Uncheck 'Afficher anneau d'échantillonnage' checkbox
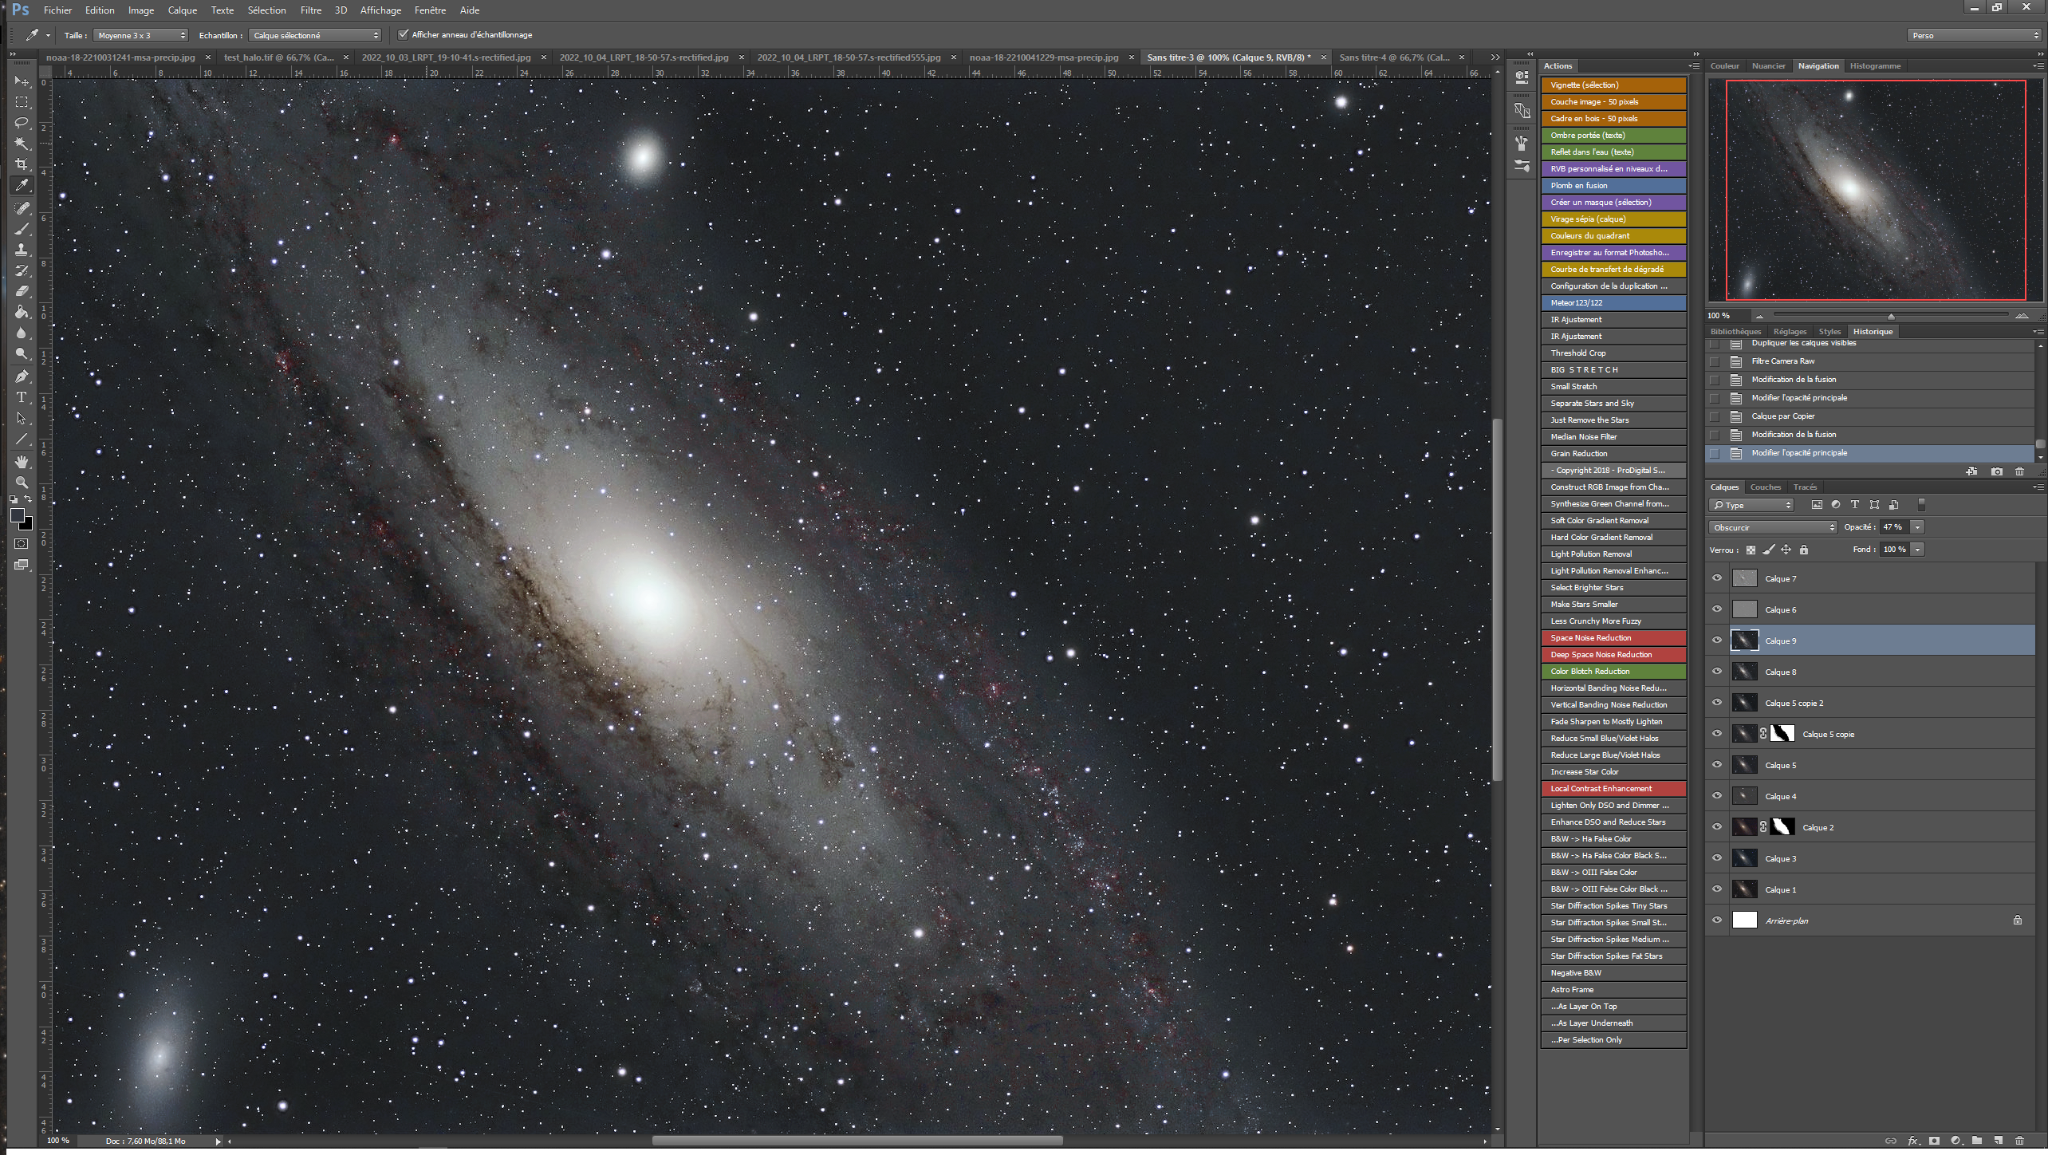 [x=403, y=35]
